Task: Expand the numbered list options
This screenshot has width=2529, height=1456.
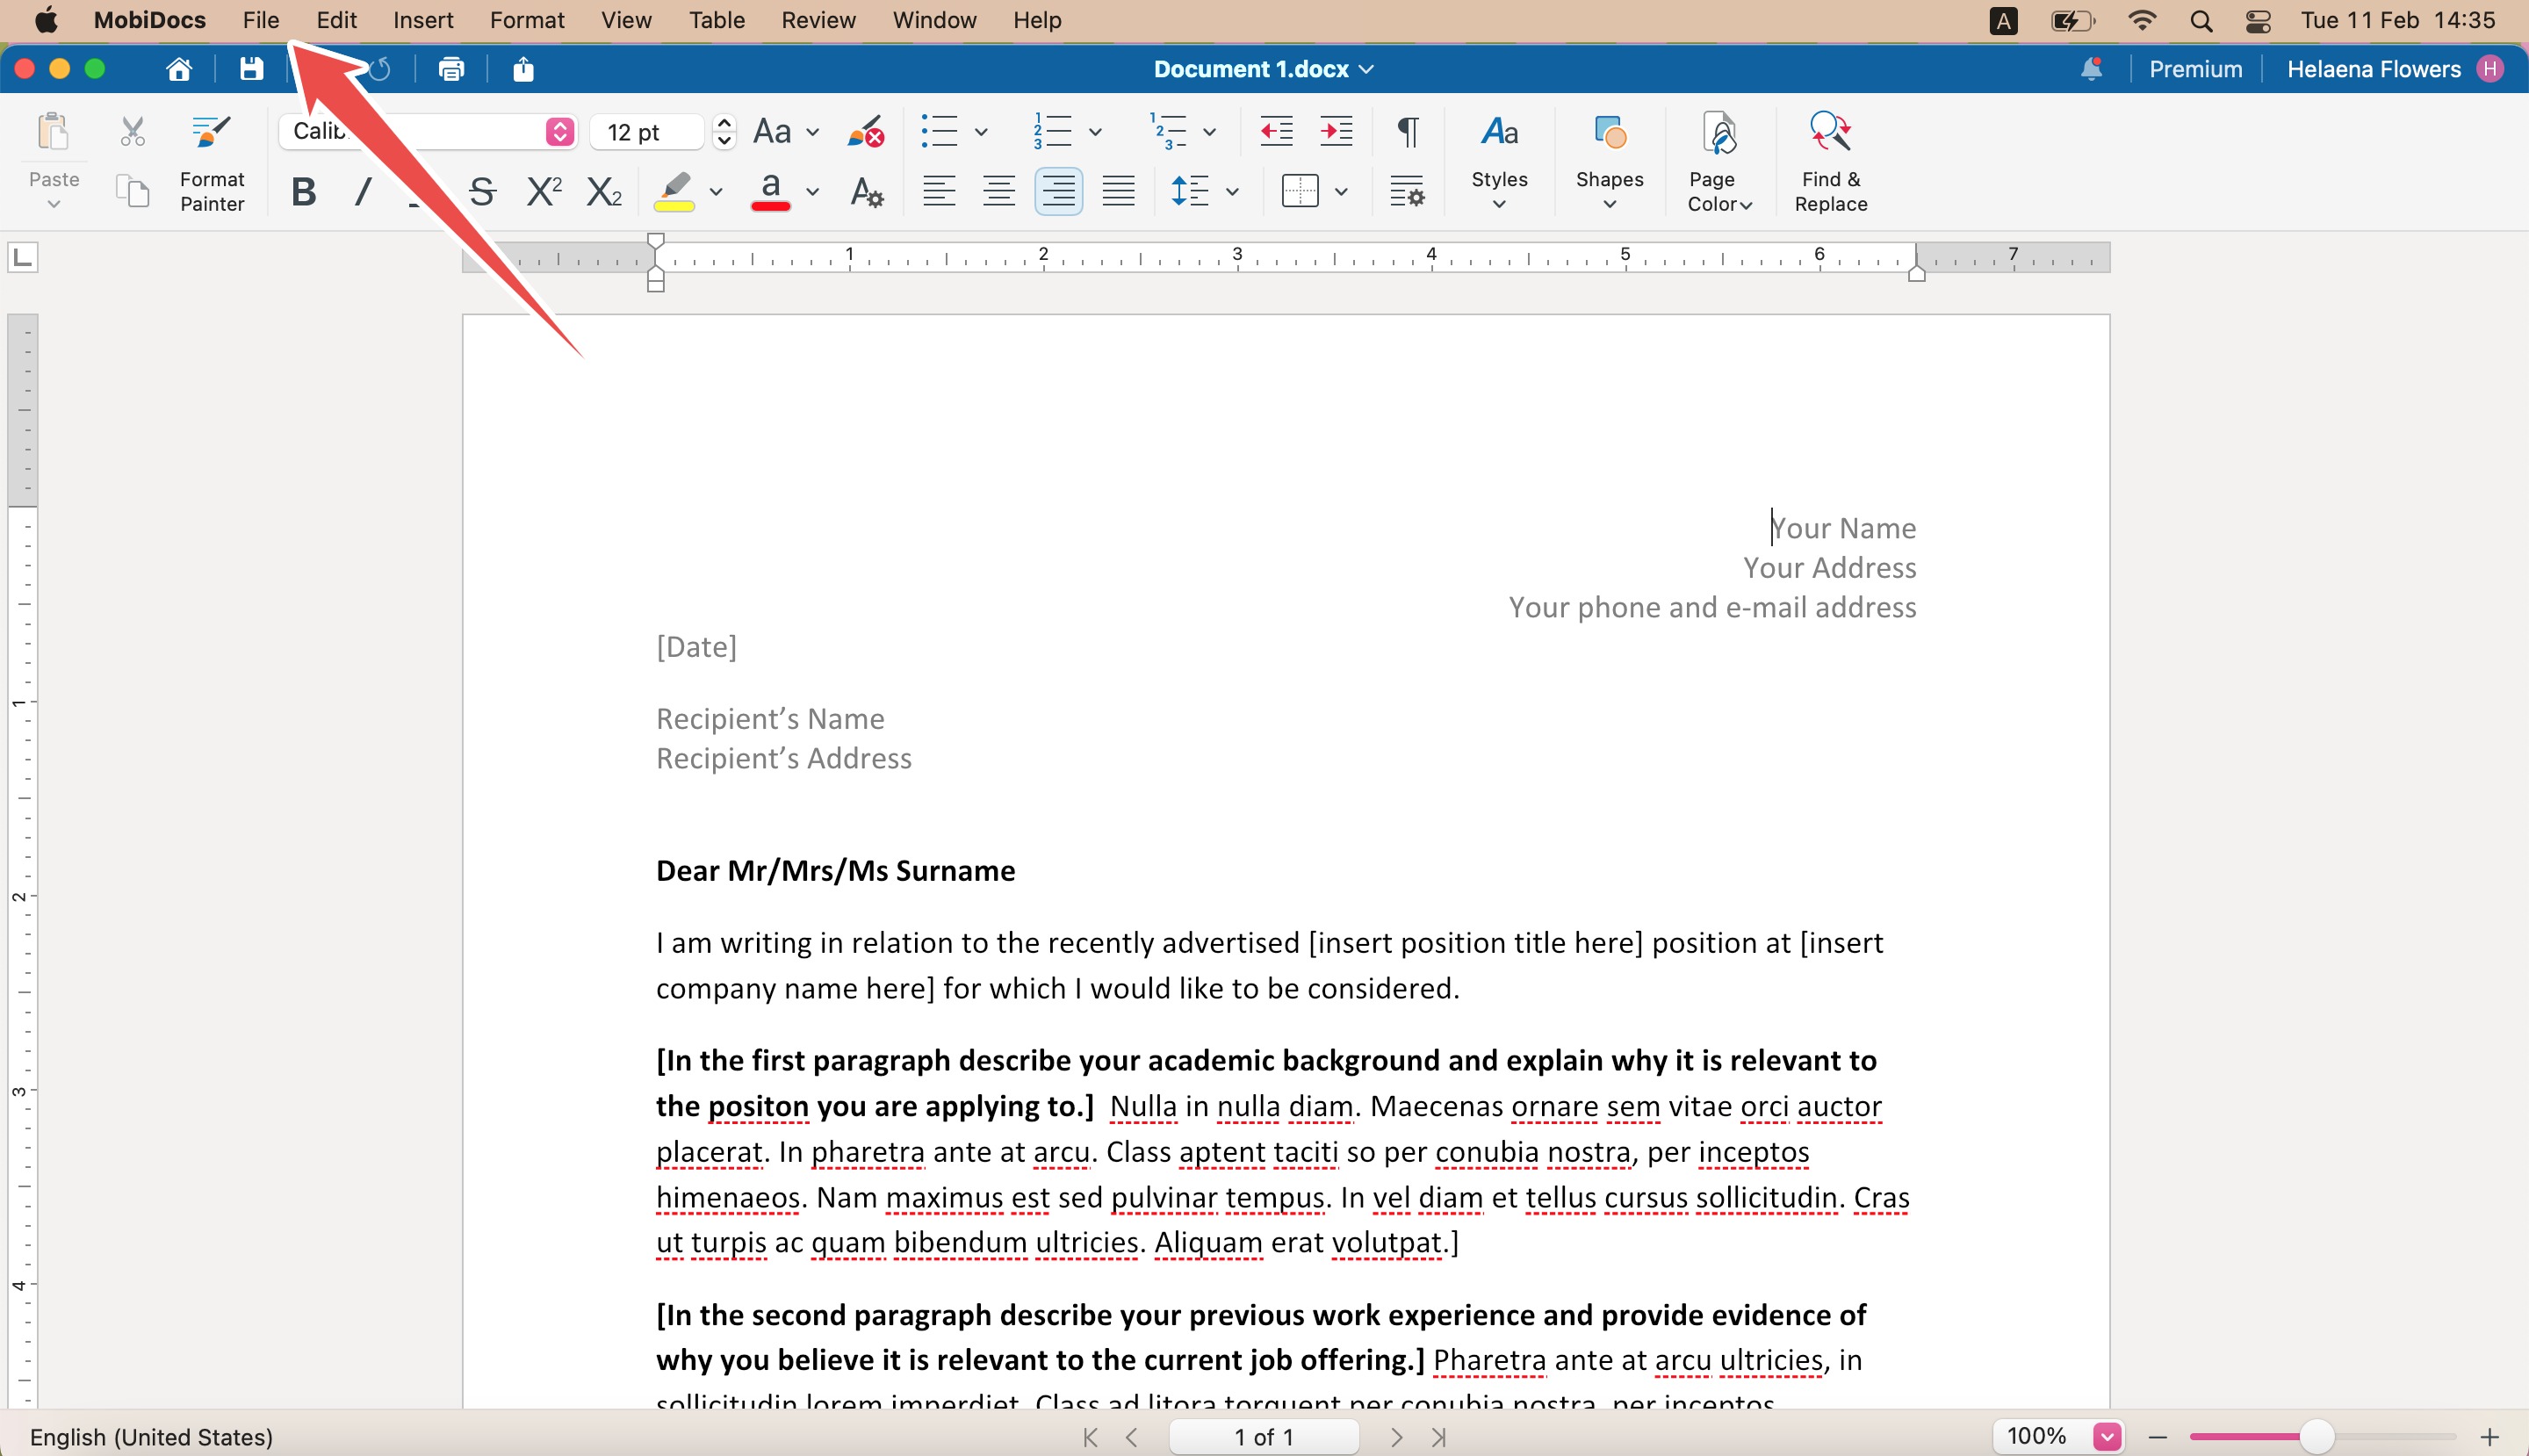Action: pos(1095,132)
